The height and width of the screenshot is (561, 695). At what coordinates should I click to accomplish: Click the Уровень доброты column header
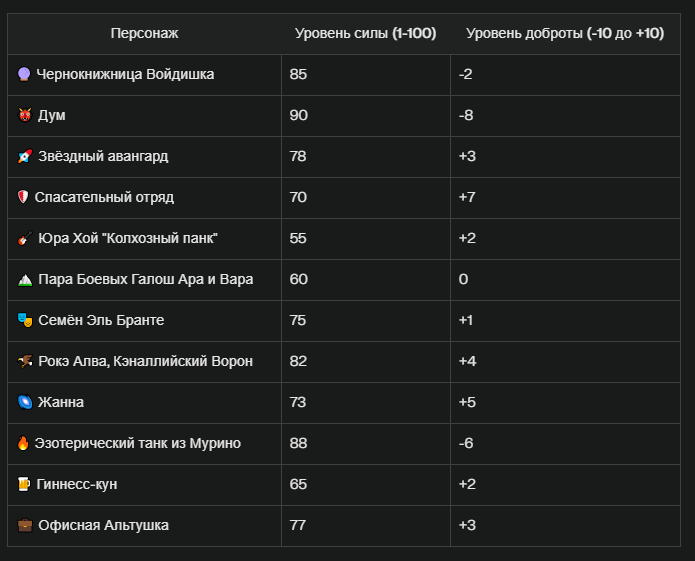pos(565,33)
